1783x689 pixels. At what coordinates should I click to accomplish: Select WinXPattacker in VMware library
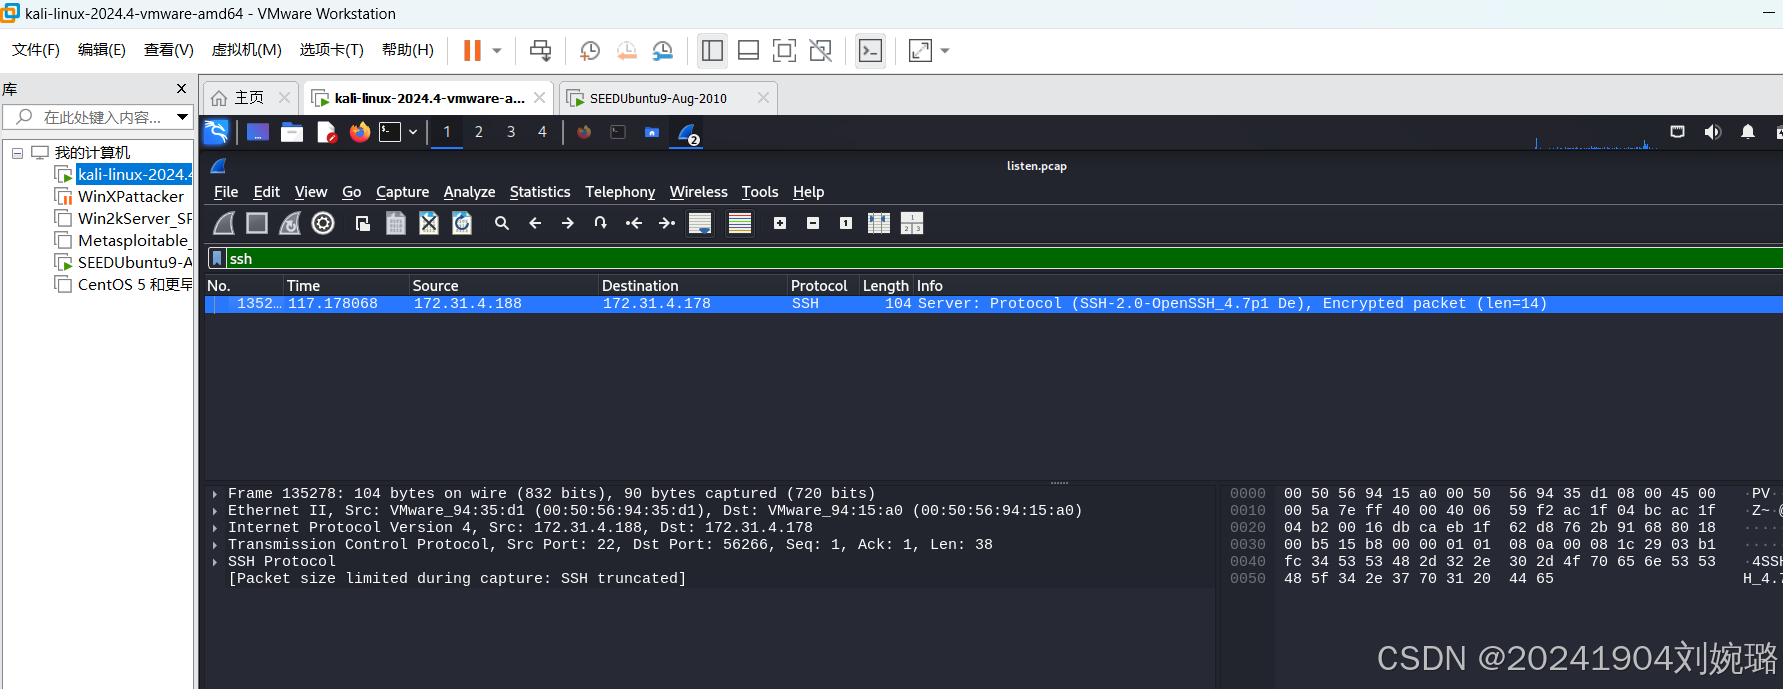[x=130, y=197]
